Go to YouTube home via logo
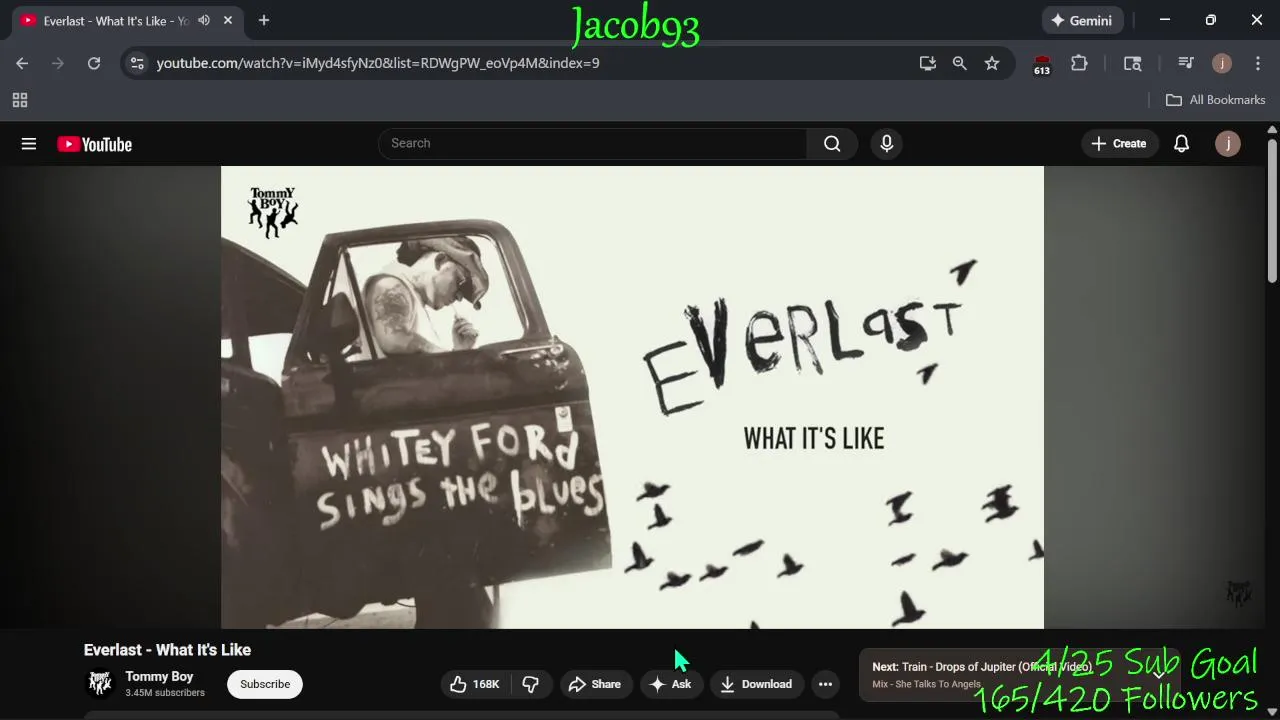The image size is (1280, 720). point(95,144)
